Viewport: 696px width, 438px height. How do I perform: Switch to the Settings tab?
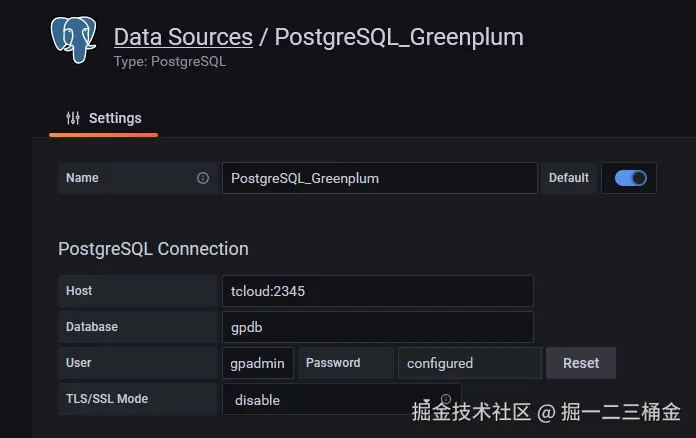click(x=103, y=118)
